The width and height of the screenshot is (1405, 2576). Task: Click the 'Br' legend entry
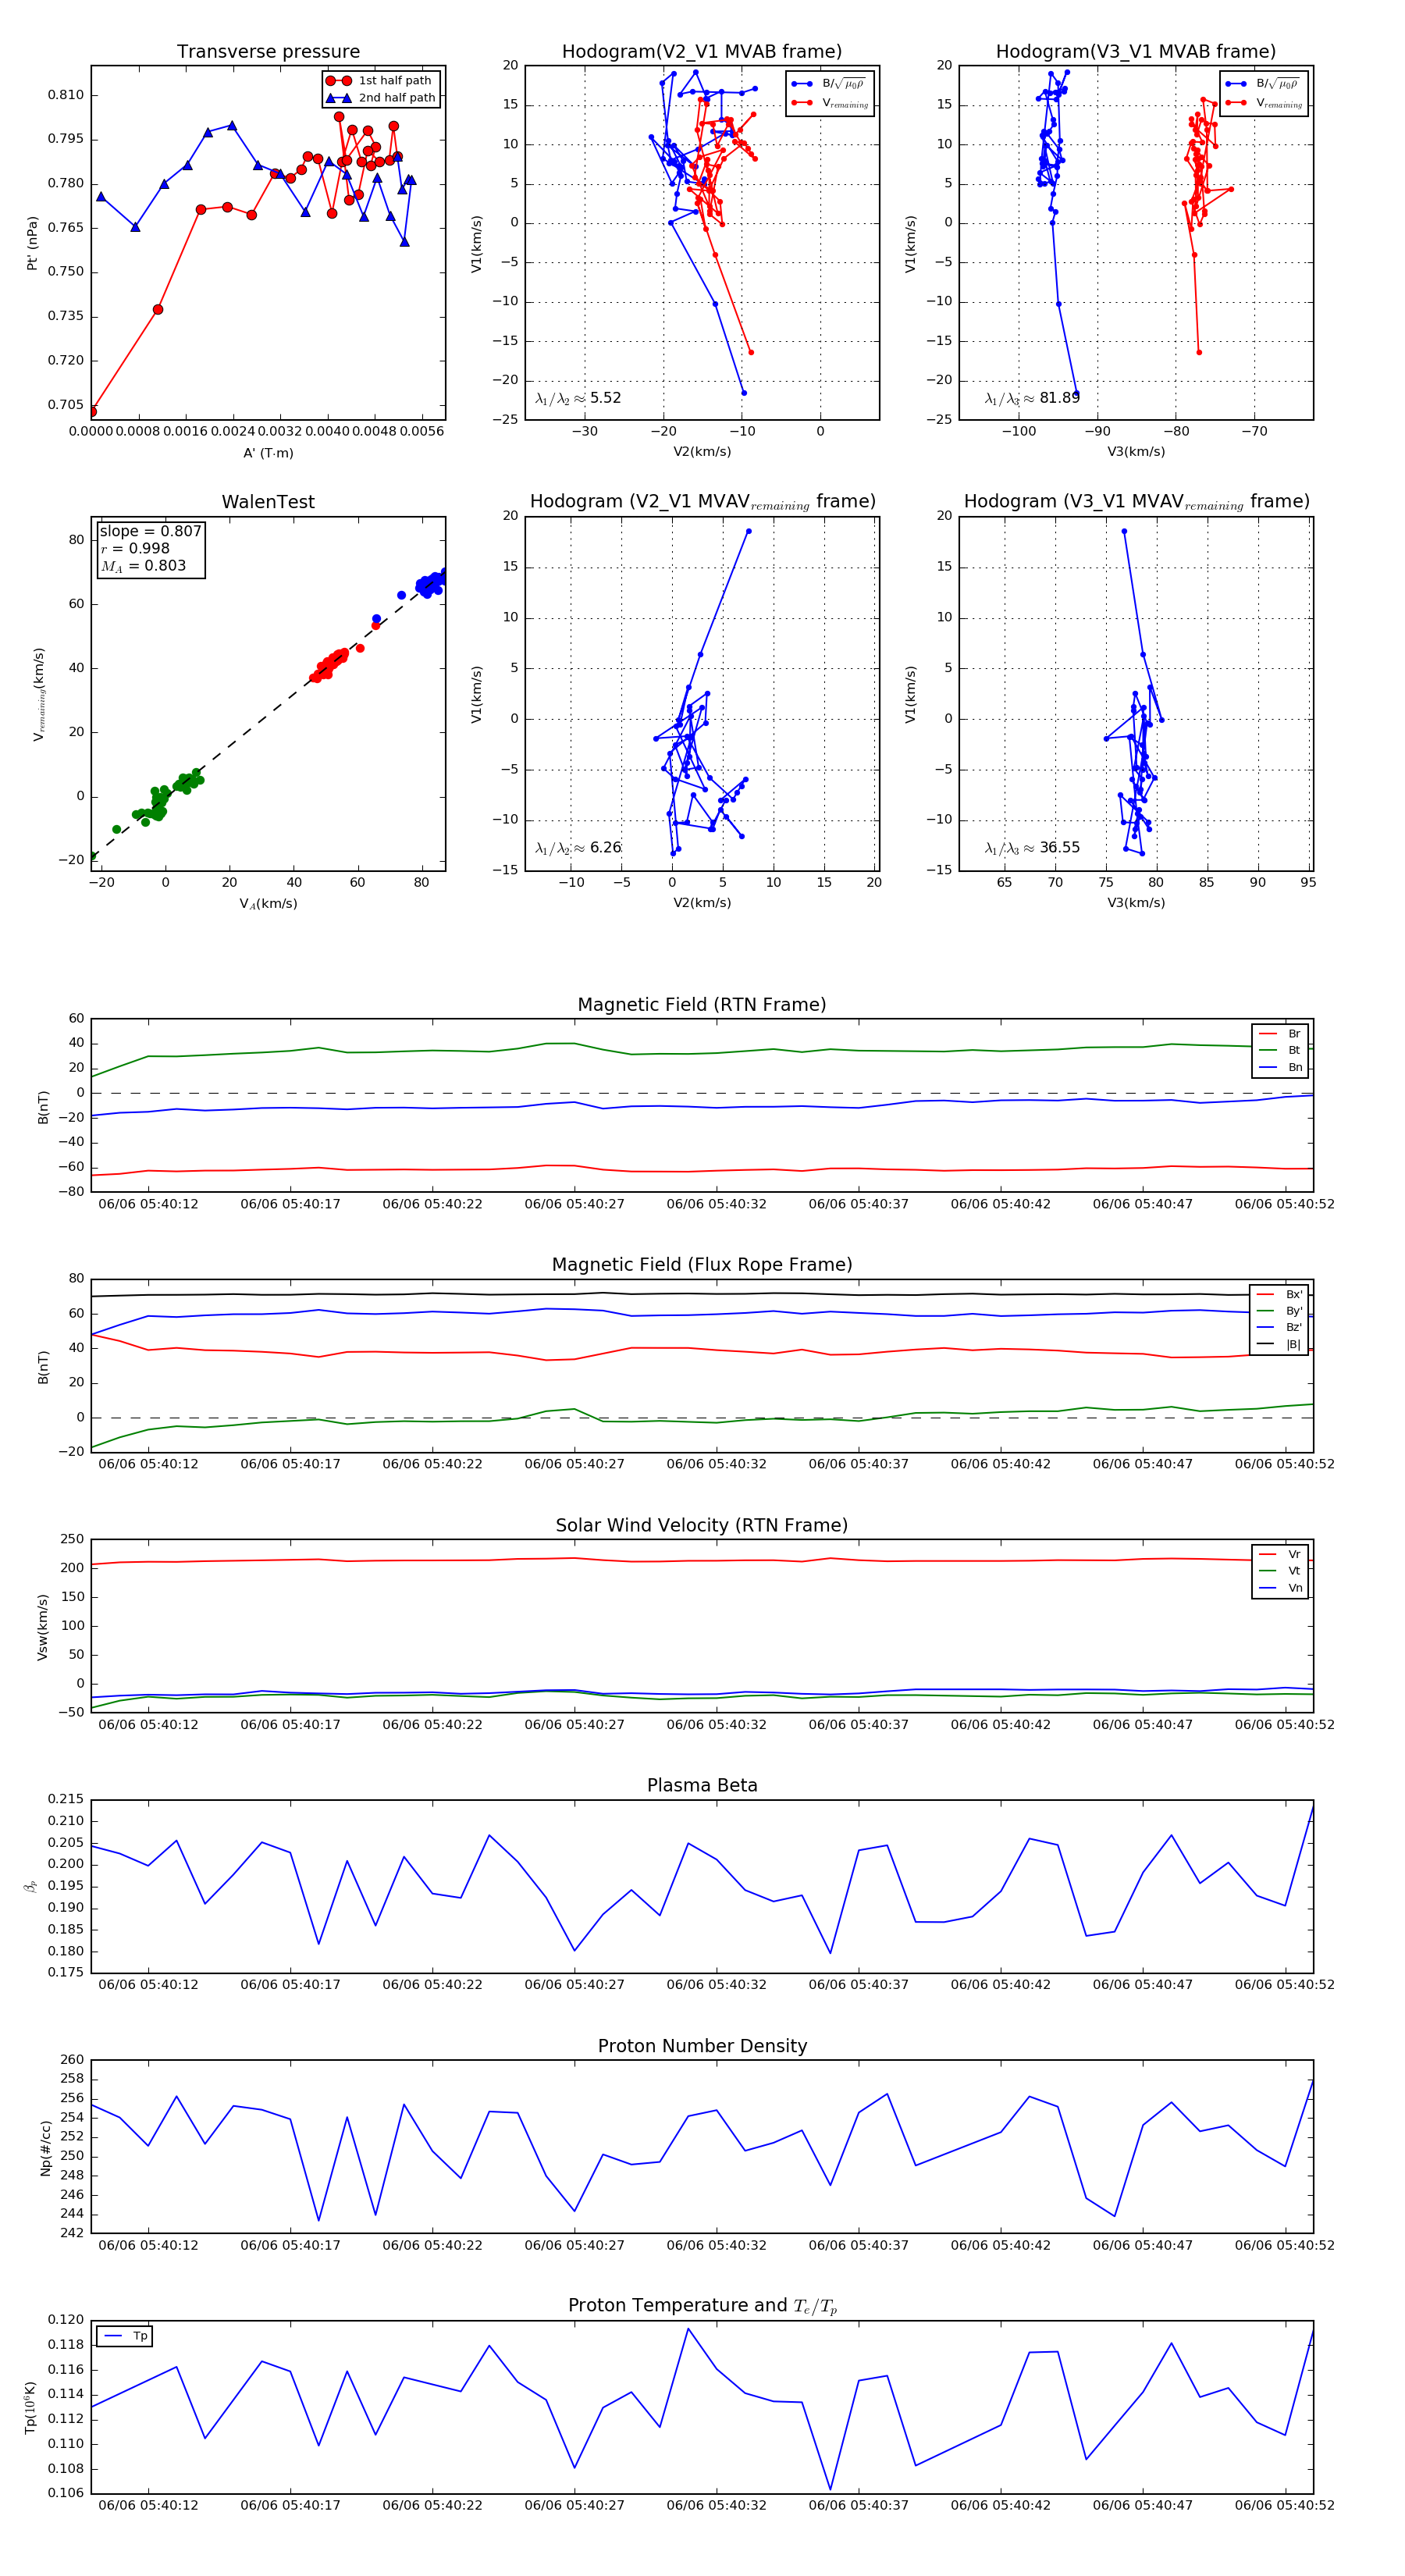point(1280,1034)
